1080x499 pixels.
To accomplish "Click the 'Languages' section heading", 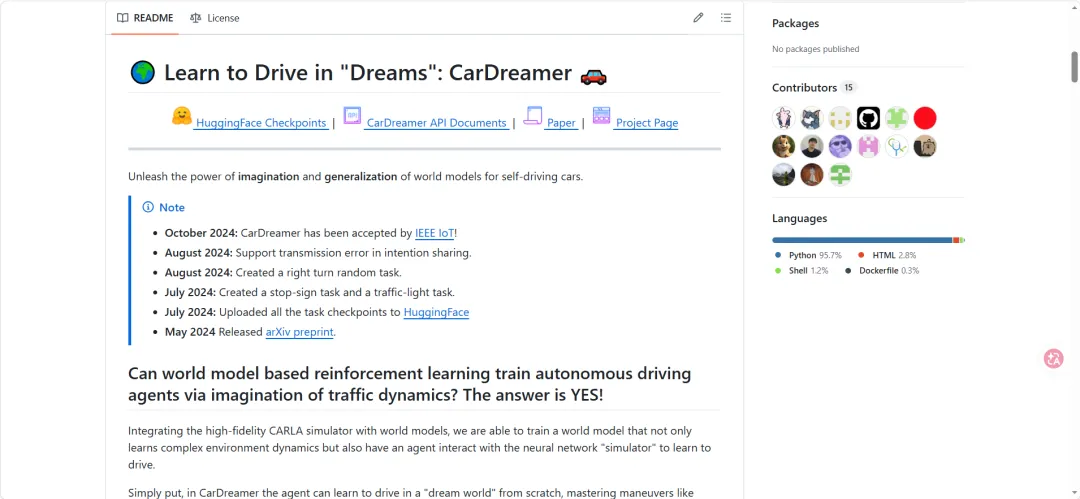I will click(800, 218).
